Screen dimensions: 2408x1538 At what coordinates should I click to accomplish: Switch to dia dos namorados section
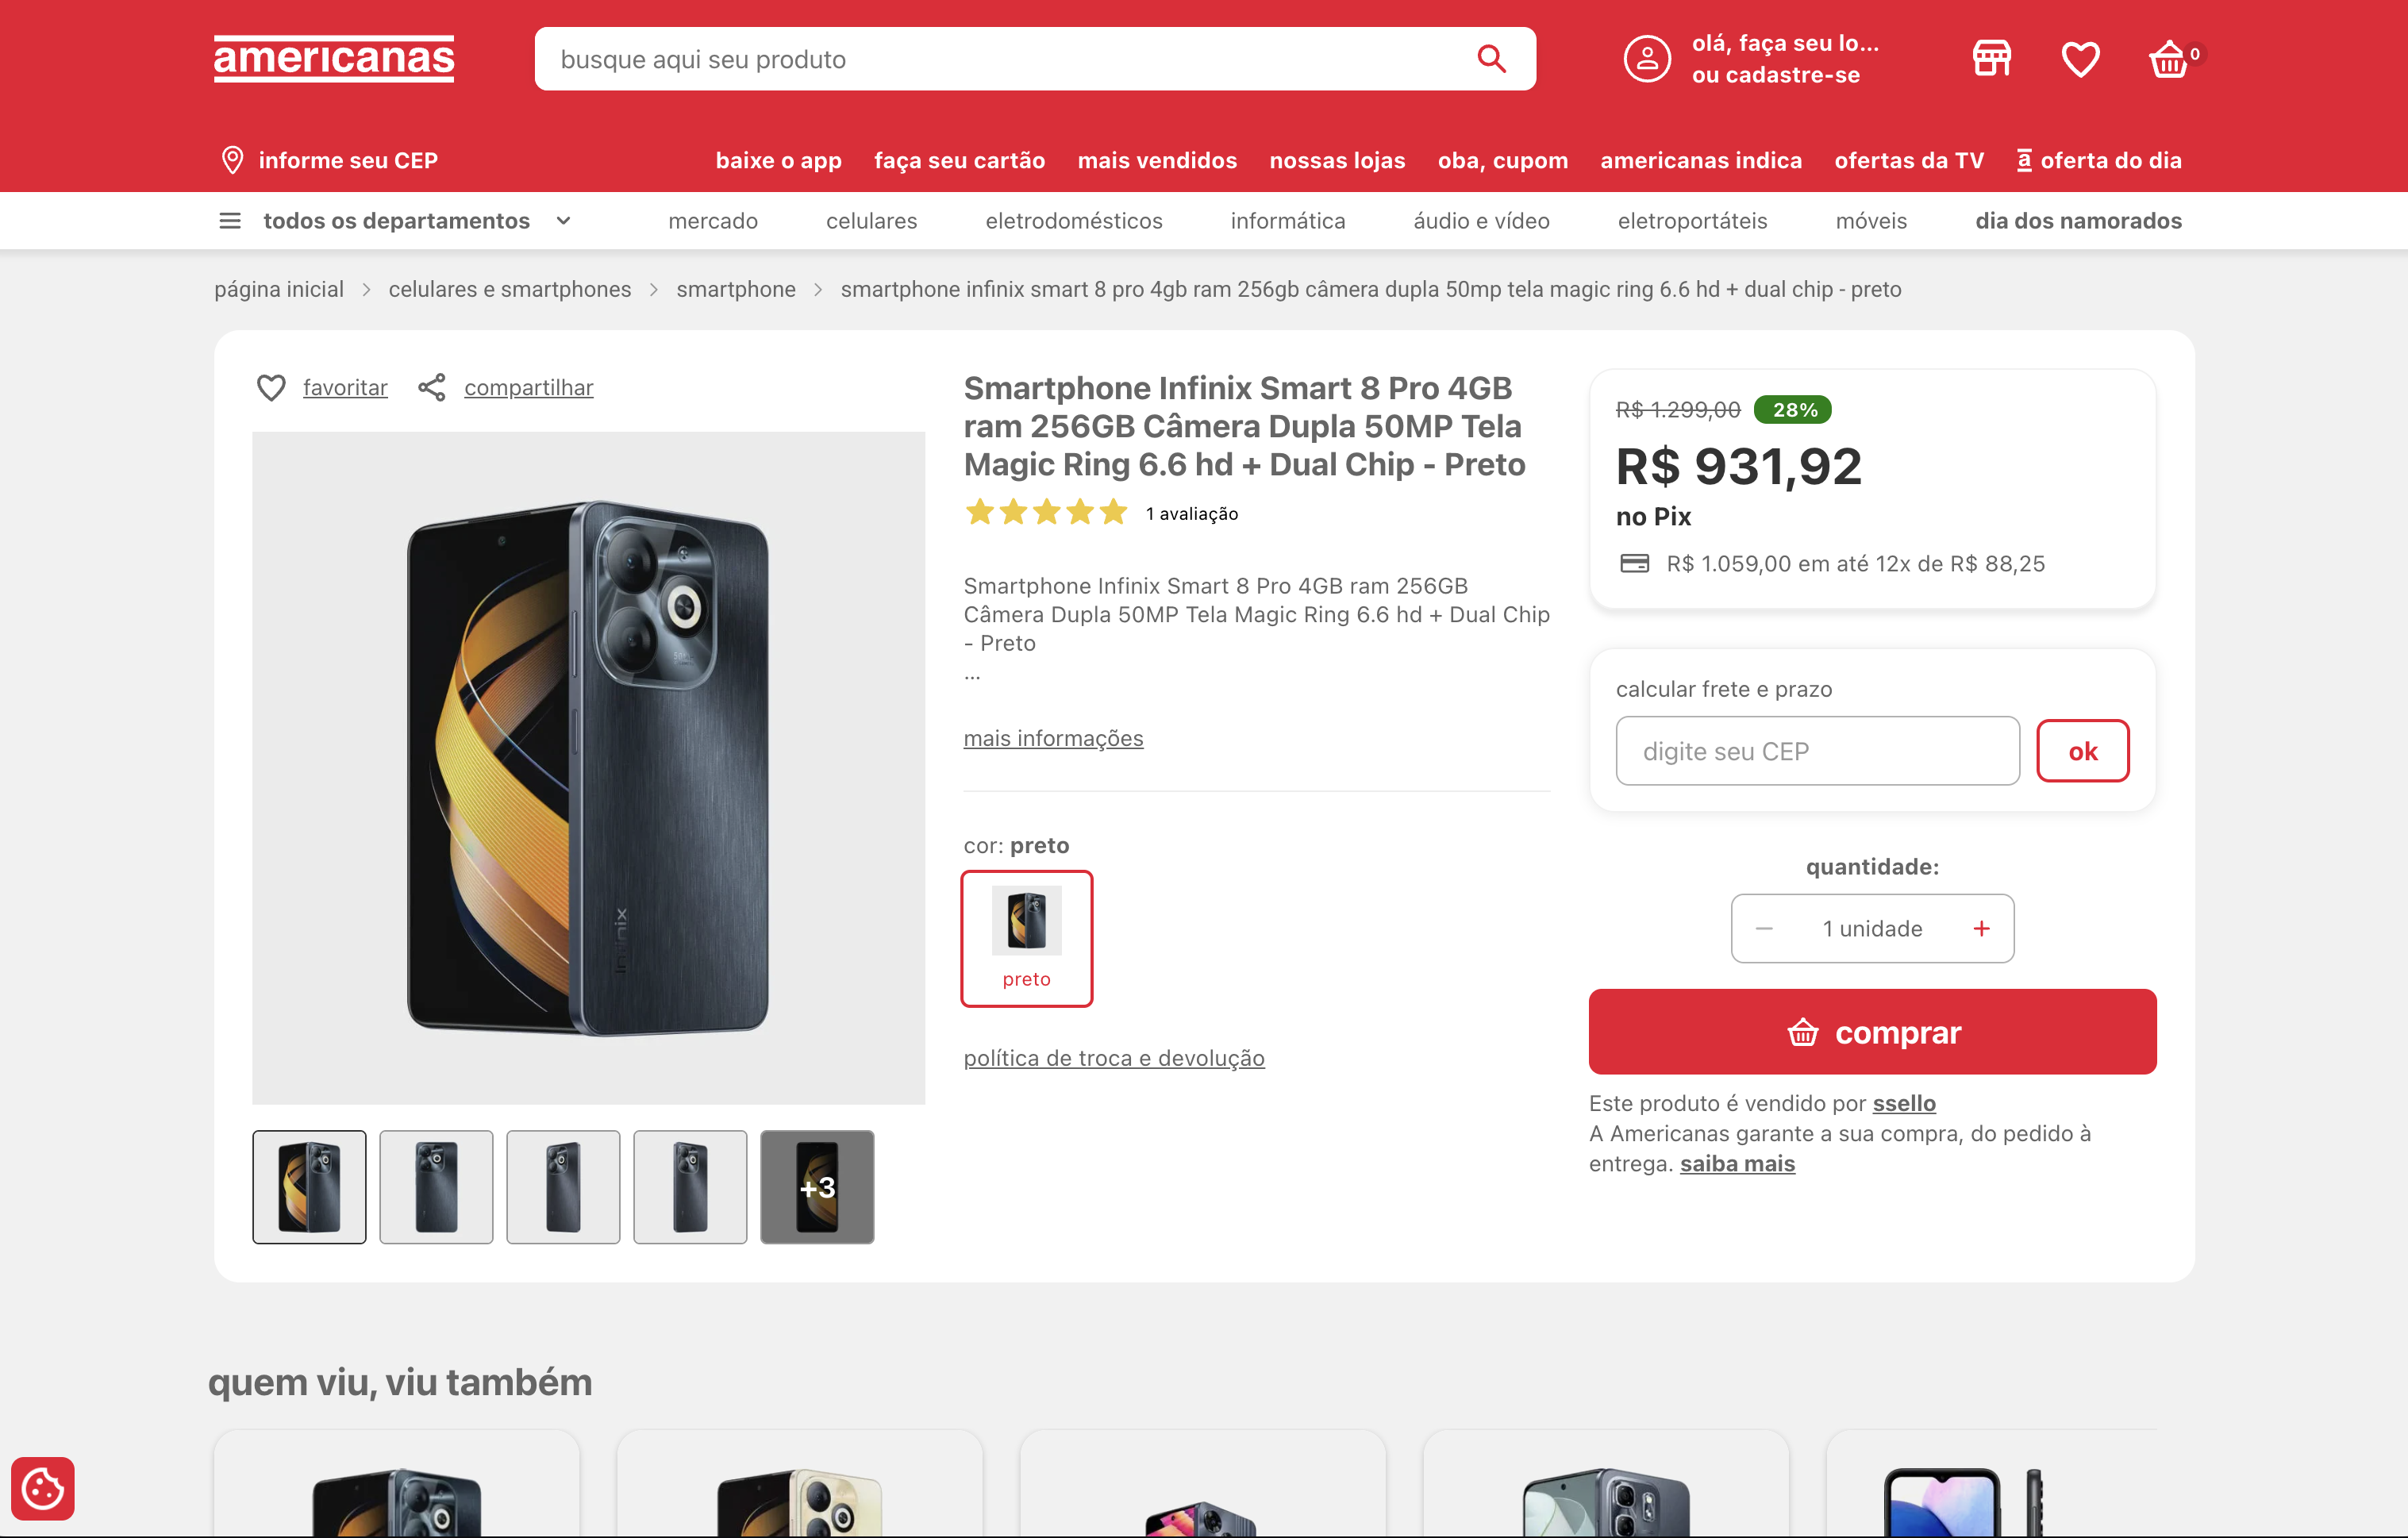2078,221
